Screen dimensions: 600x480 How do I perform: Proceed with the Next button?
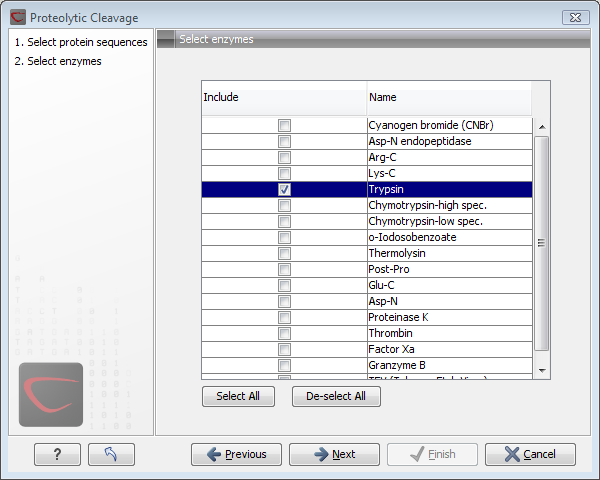(334, 454)
